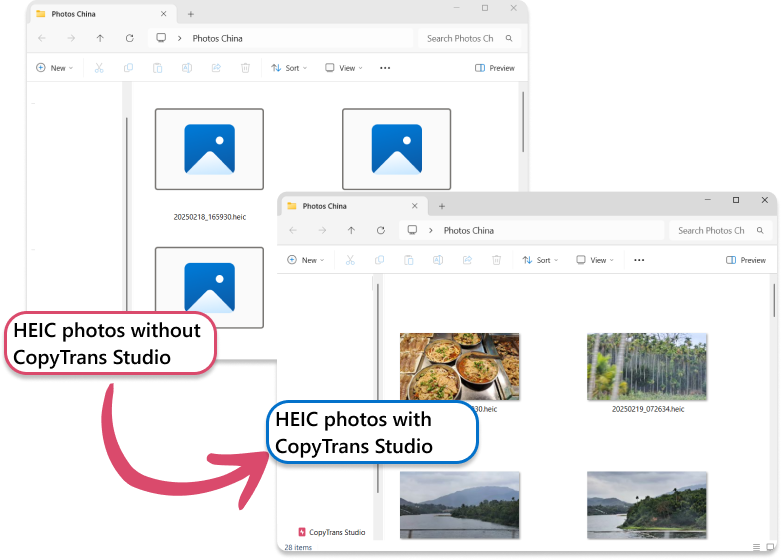Open New dropdown in back window
The width and height of the screenshot is (781, 560).
click(x=55, y=68)
